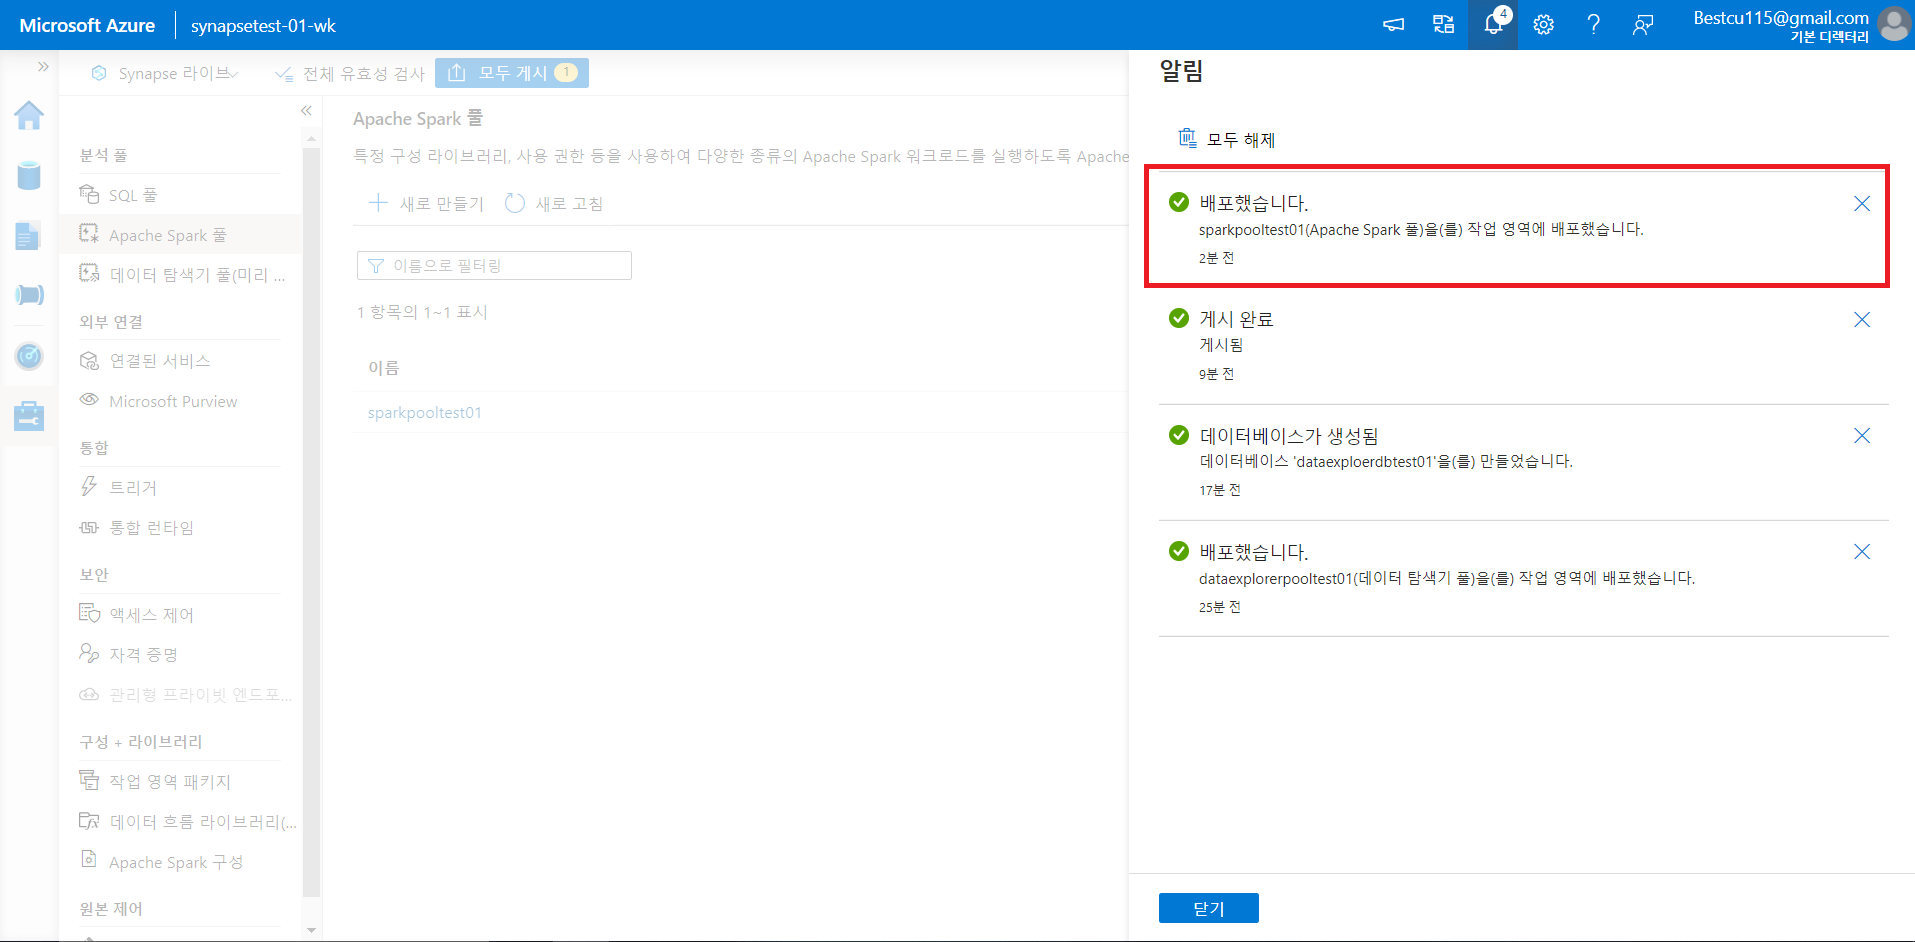Open the Synapse 라이브 mode dropdown
The image size is (1915, 942).
[x=165, y=73]
